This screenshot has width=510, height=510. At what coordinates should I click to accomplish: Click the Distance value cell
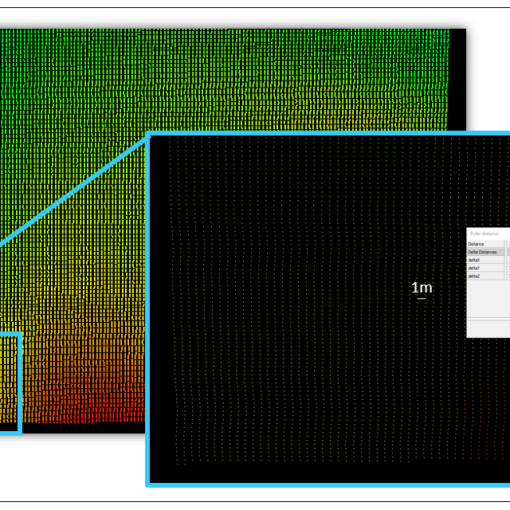tap(508, 244)
